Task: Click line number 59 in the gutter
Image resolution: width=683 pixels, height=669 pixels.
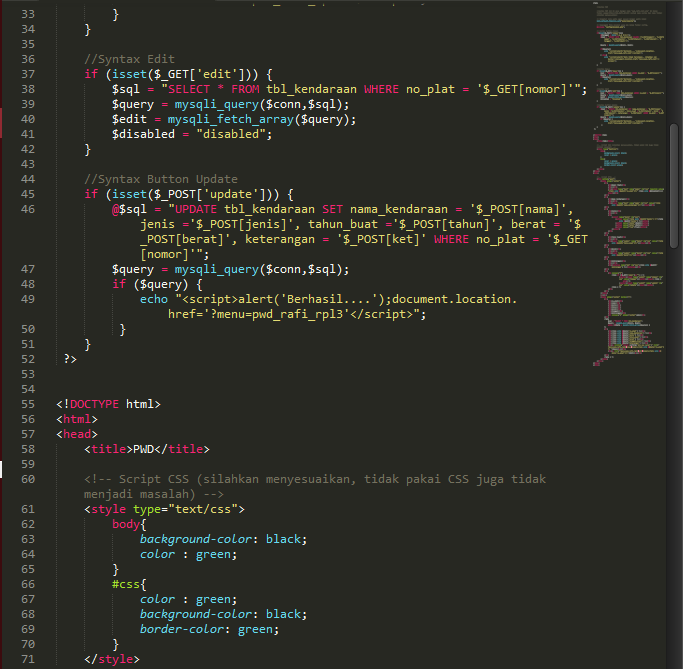Action: click(28, 464)
